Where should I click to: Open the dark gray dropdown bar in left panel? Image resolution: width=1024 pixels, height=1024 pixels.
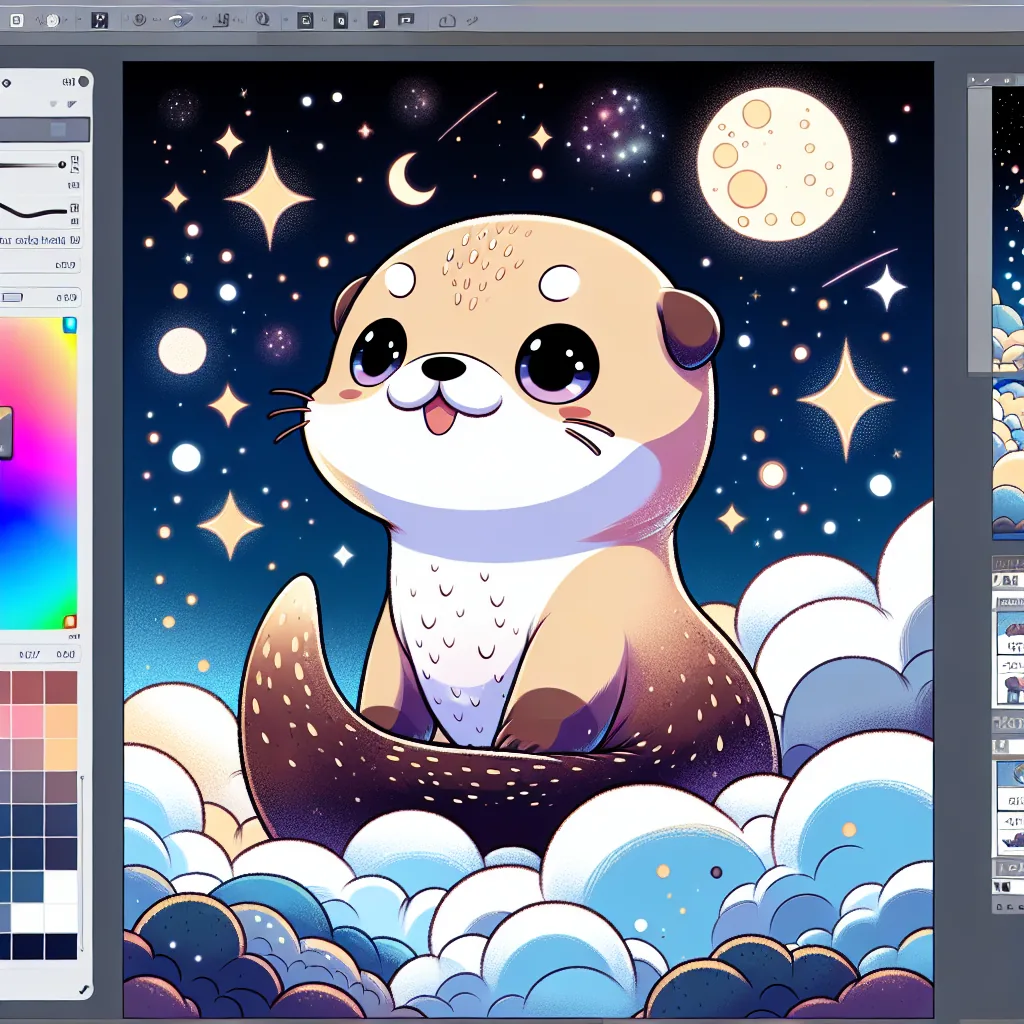(x=45, y=129)
